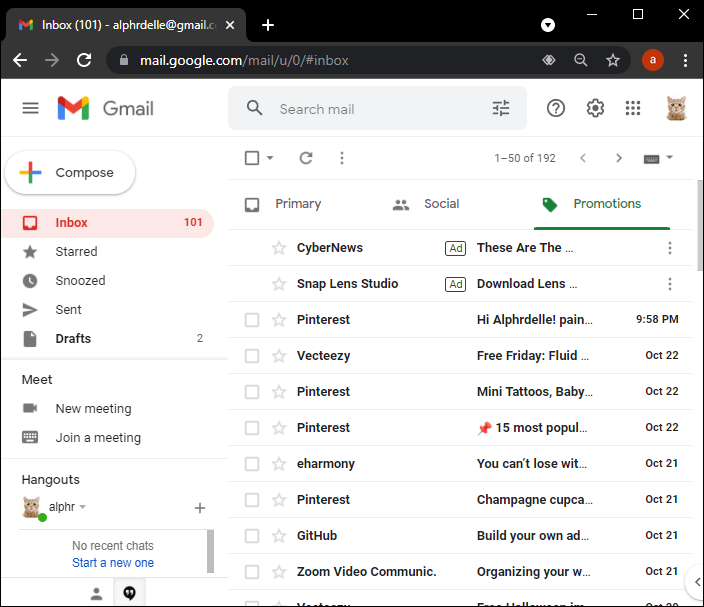Star the CyberNews email
This screenshot has width=704, height=607.
pos(279,248)
